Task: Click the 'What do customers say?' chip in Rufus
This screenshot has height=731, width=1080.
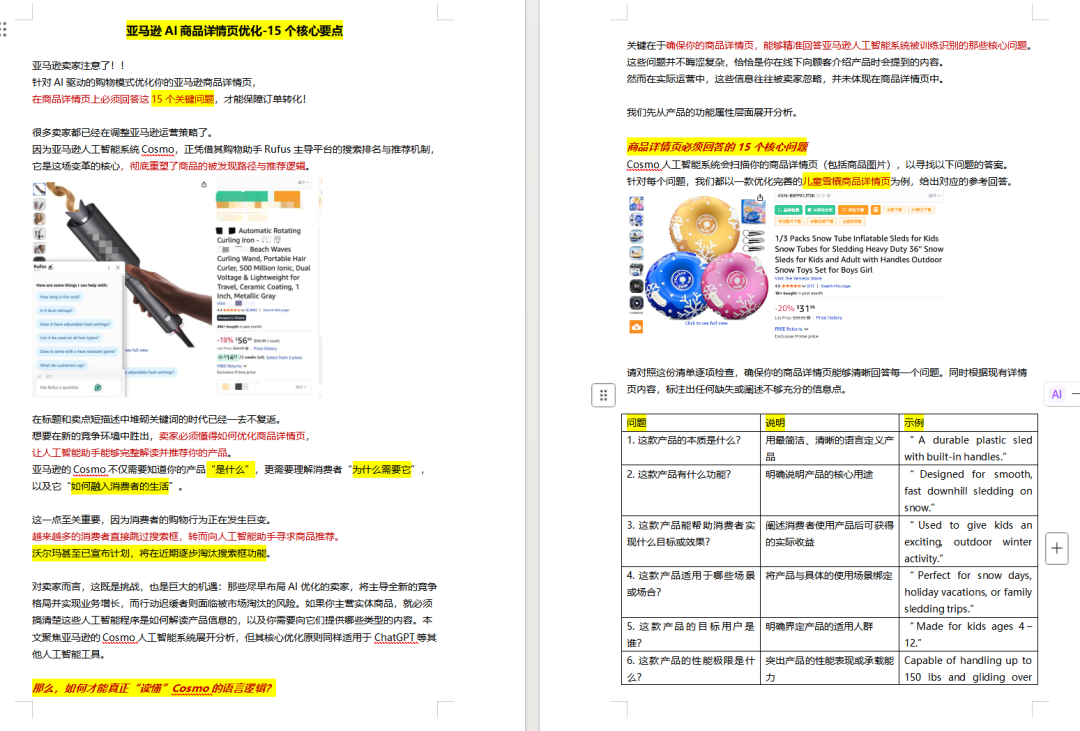Action: click(62, 365)
